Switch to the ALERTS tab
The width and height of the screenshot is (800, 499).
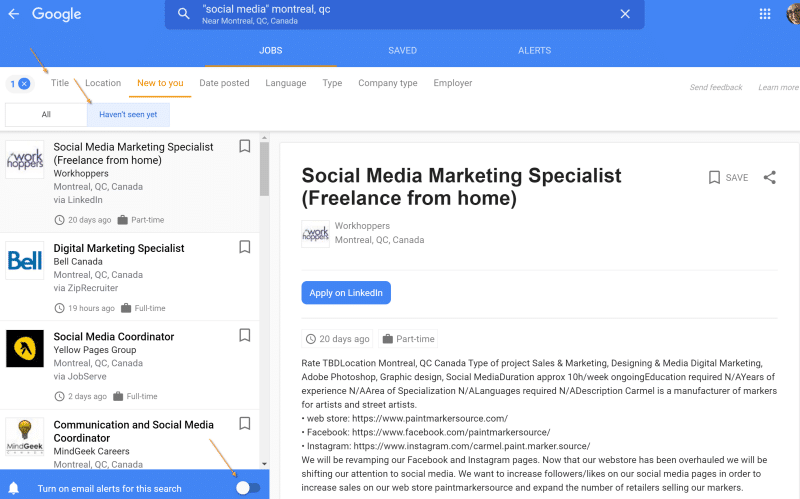point(535,51)
